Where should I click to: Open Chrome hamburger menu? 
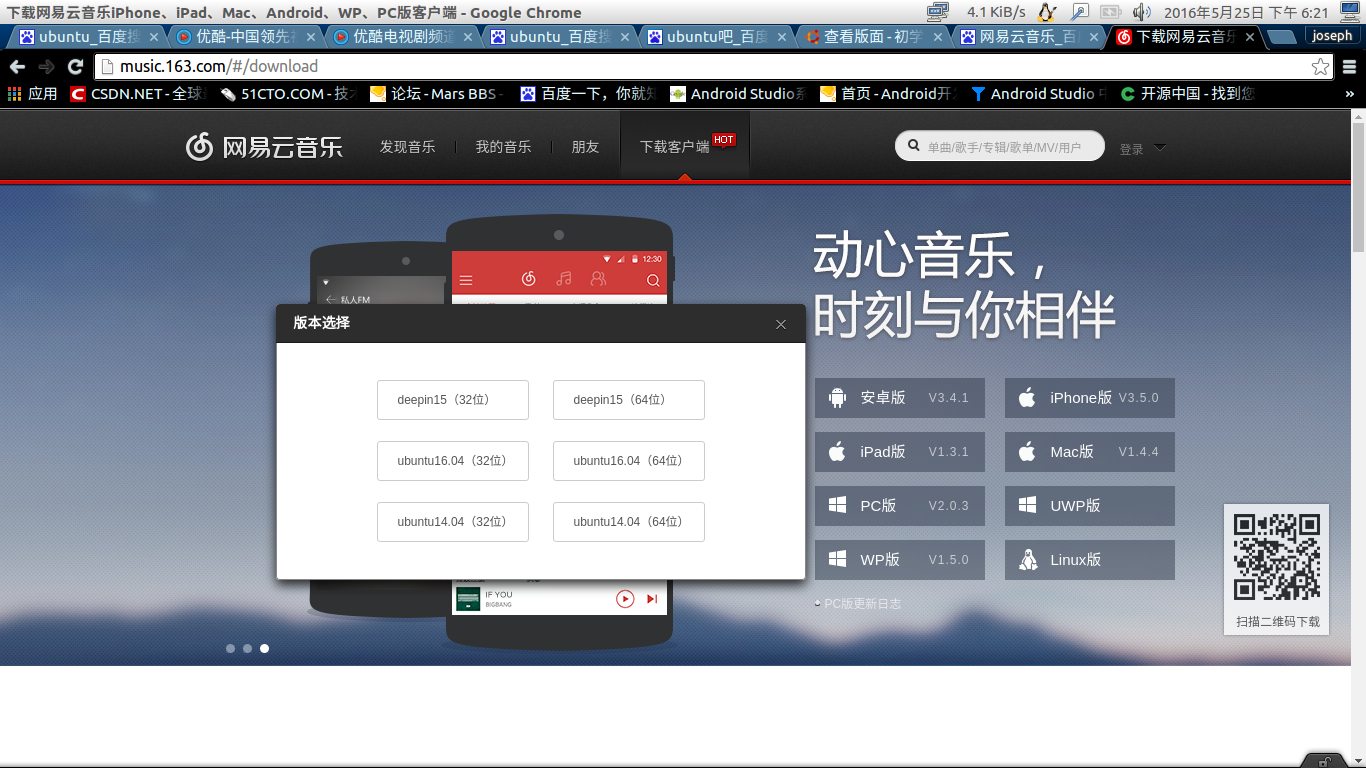(x=1349, y=67)
